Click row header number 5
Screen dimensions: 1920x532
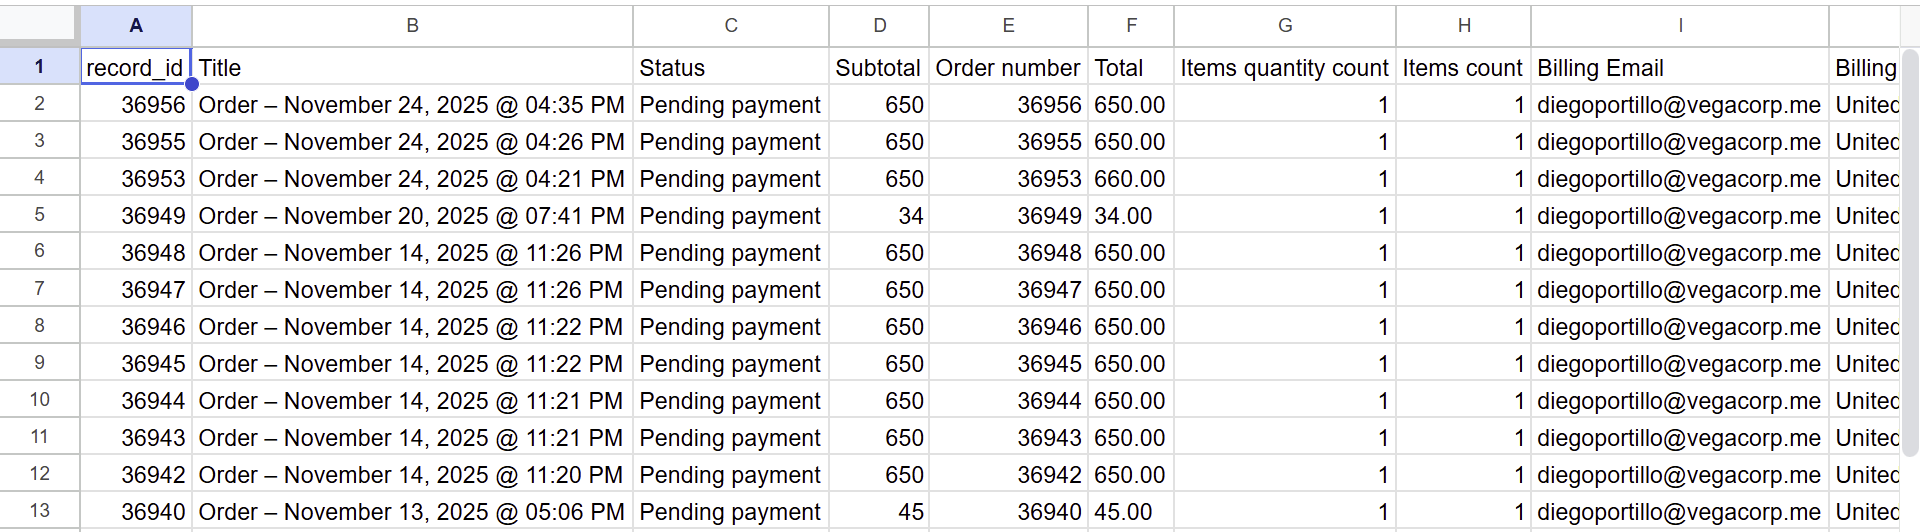39,215
